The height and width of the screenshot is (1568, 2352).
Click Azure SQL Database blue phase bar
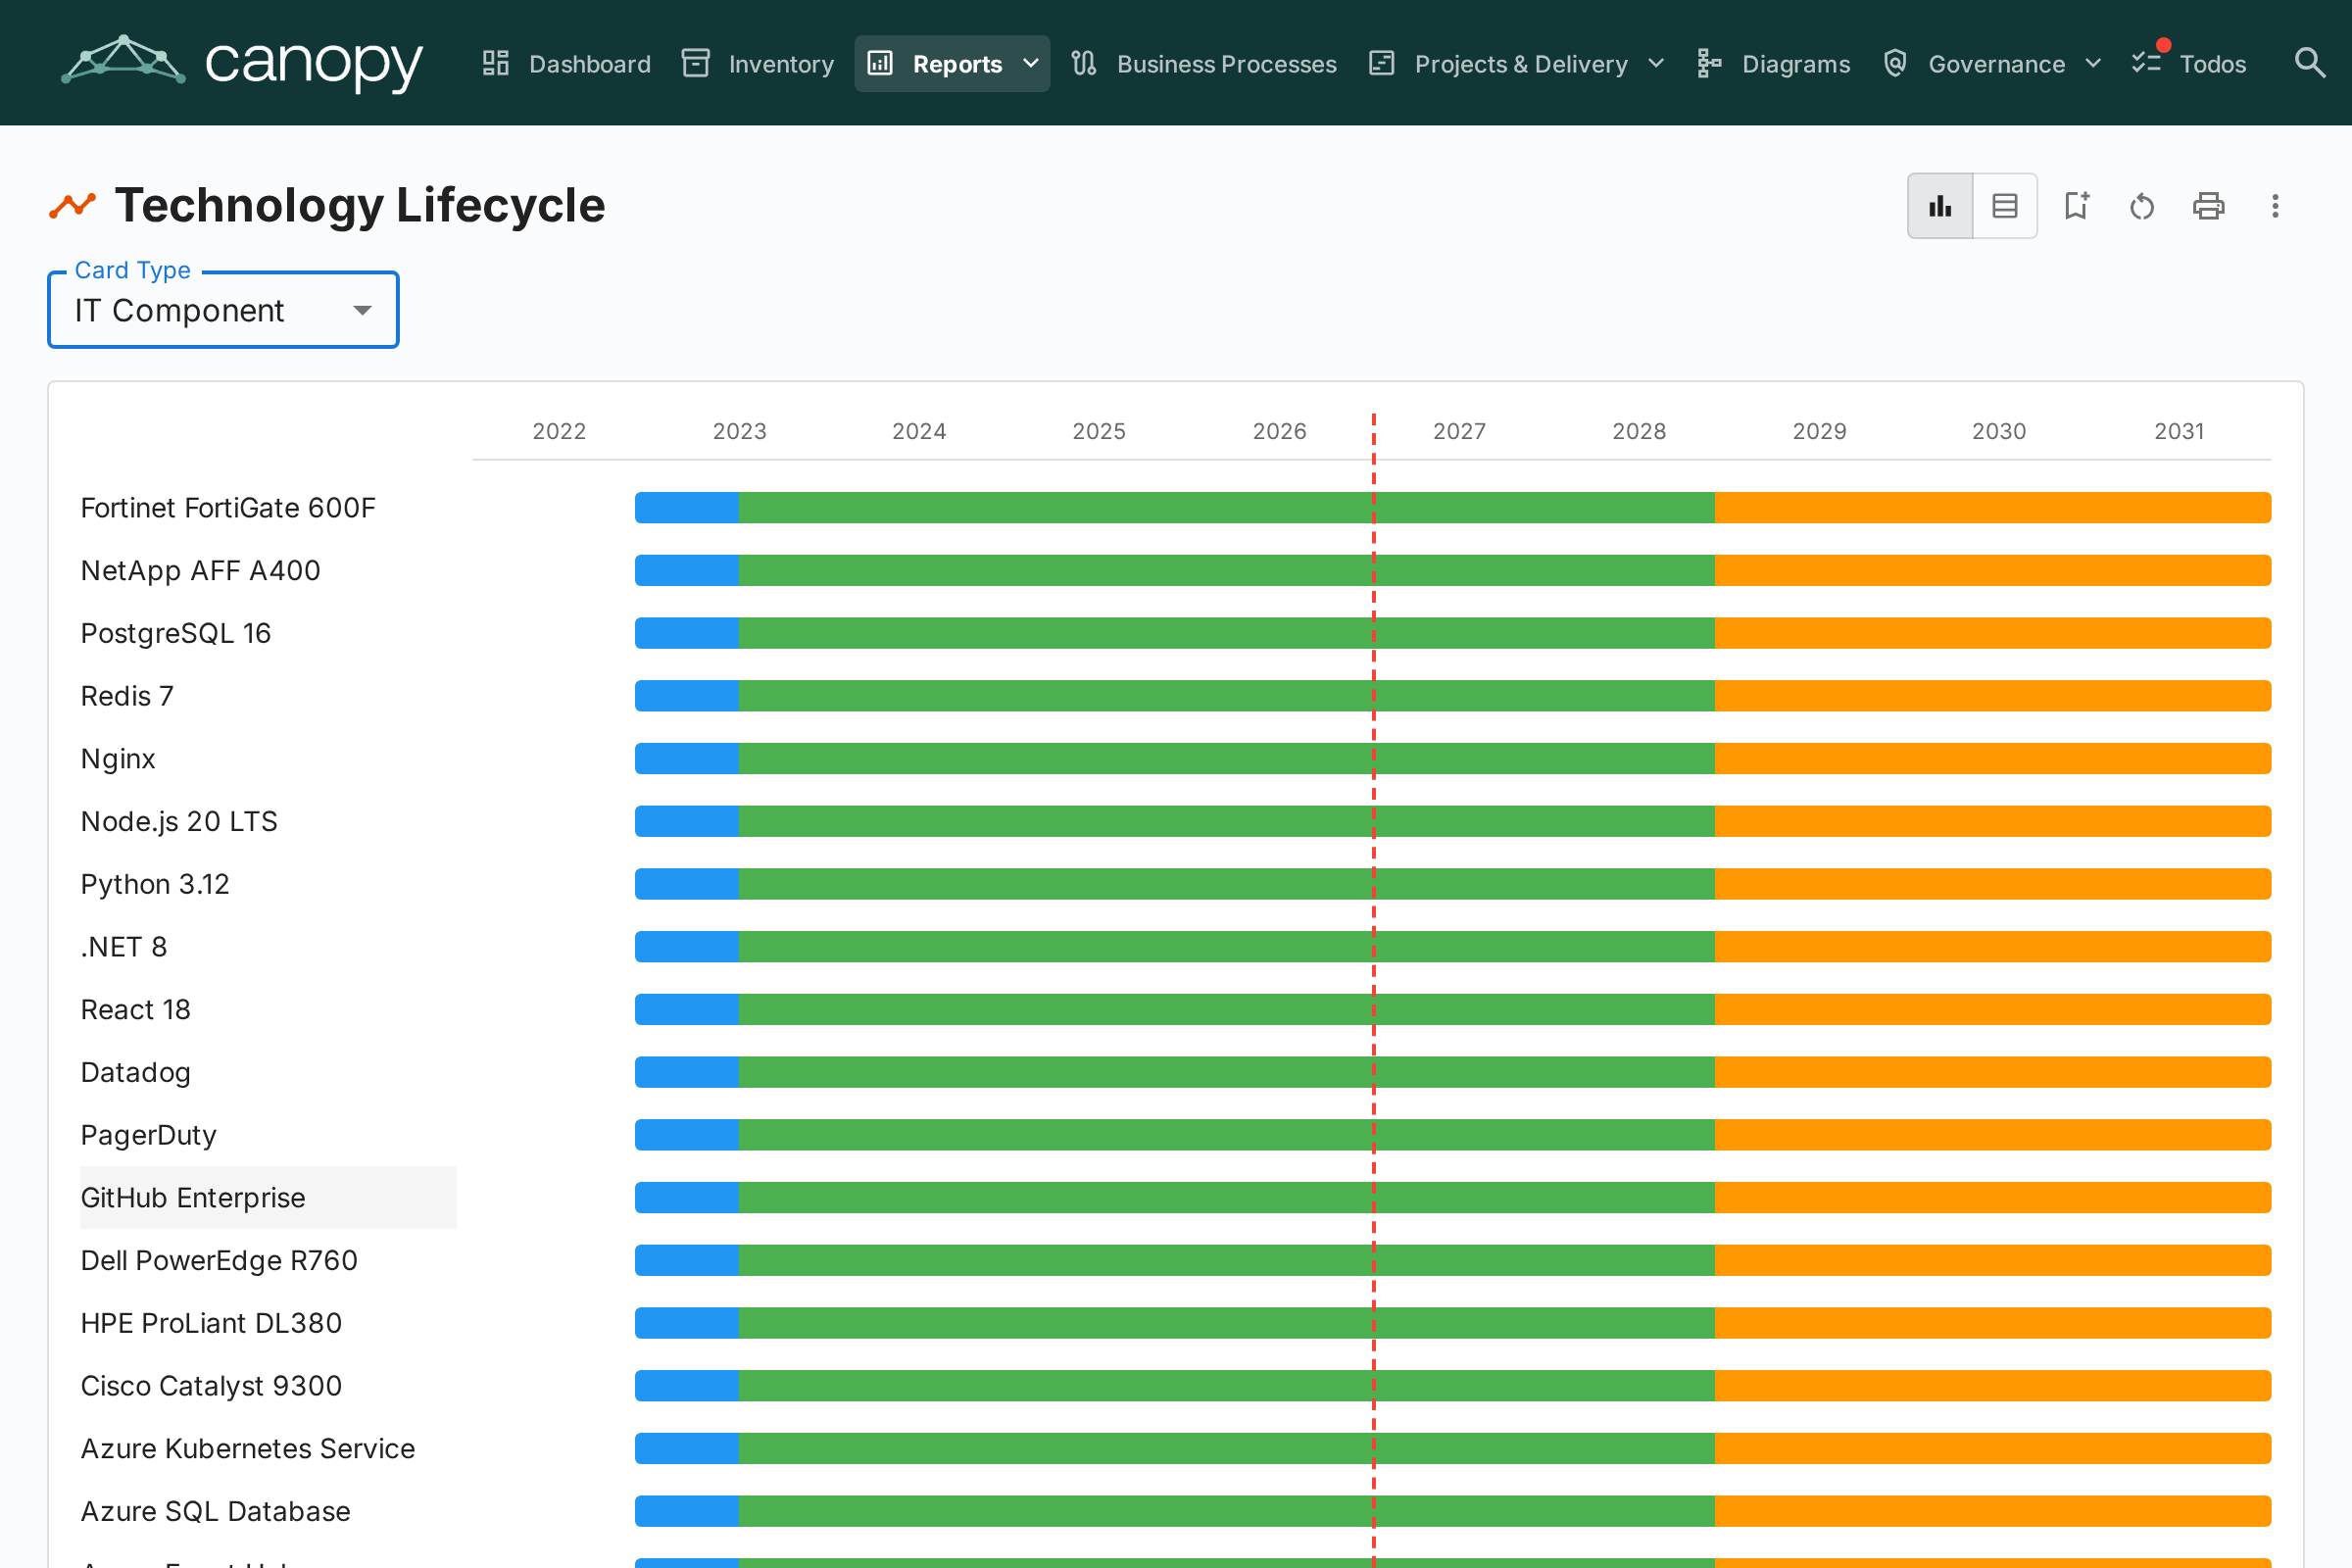[687, 1512]
